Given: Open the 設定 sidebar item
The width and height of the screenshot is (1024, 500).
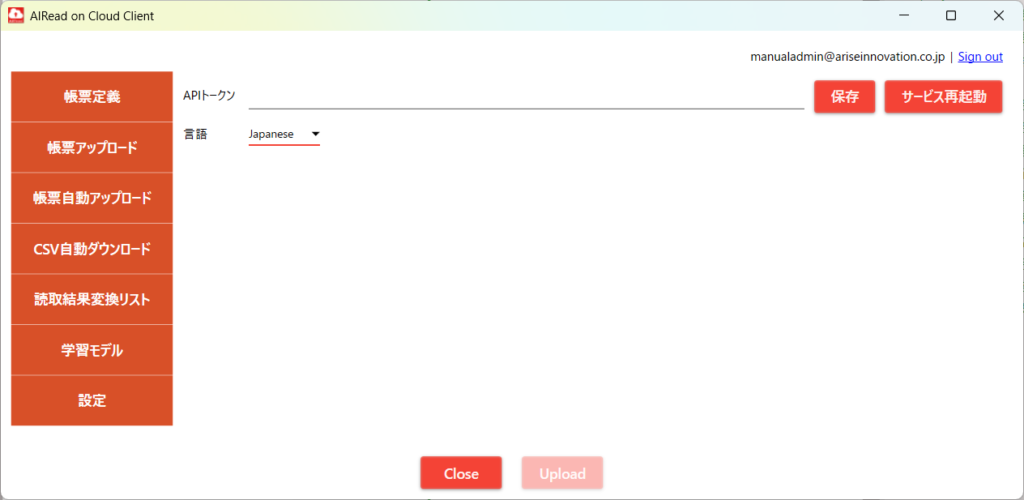Looking at the screenshot, I should point(92,401).
